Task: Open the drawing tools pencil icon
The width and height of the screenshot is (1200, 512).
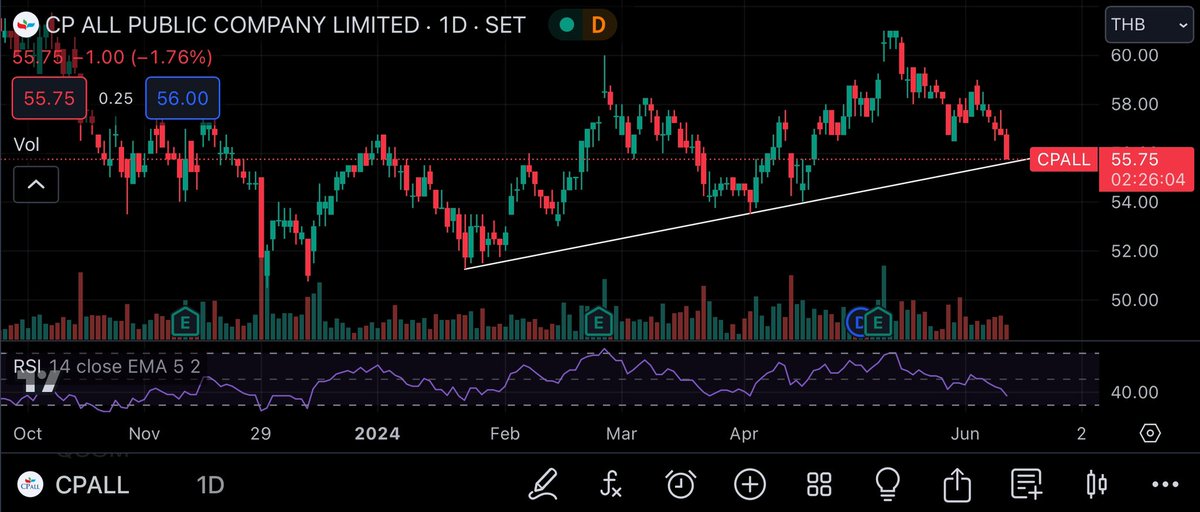Action: coord(545,485)
